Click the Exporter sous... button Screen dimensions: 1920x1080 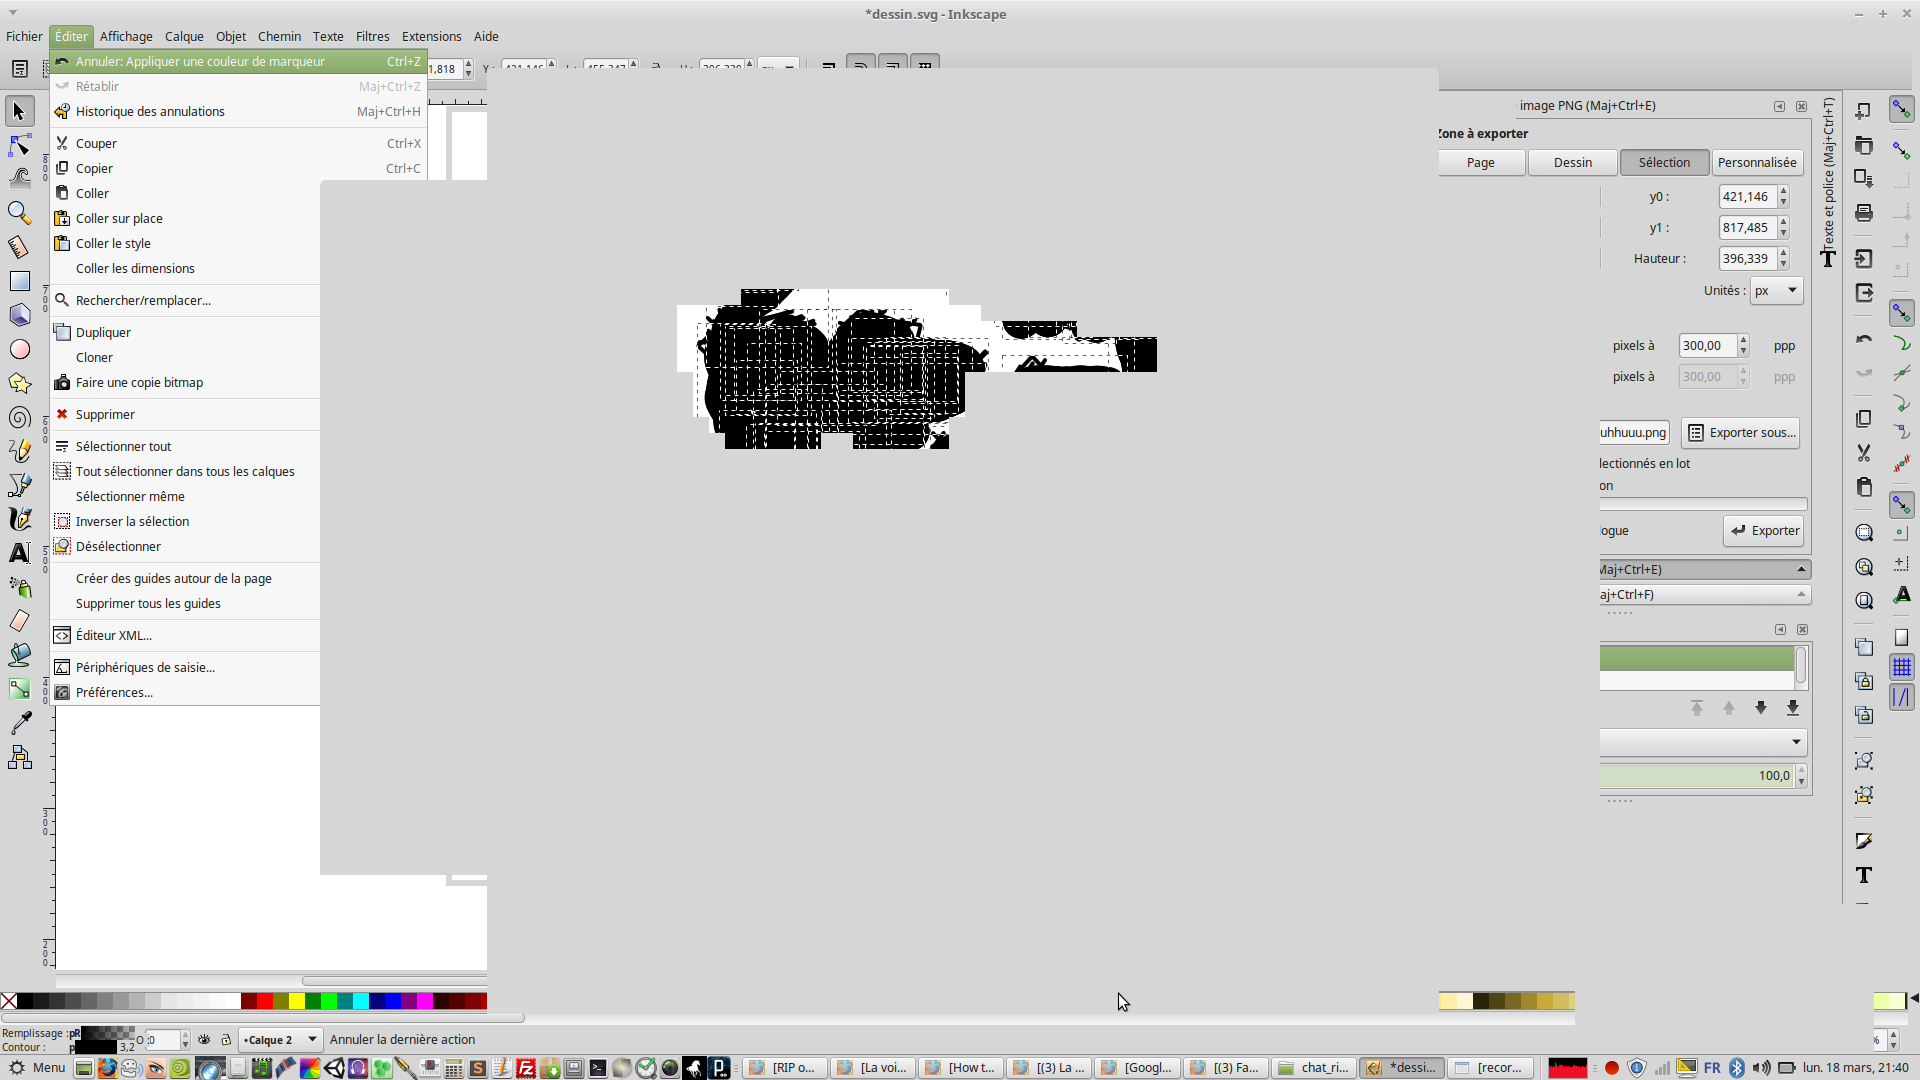[1741, 433]
